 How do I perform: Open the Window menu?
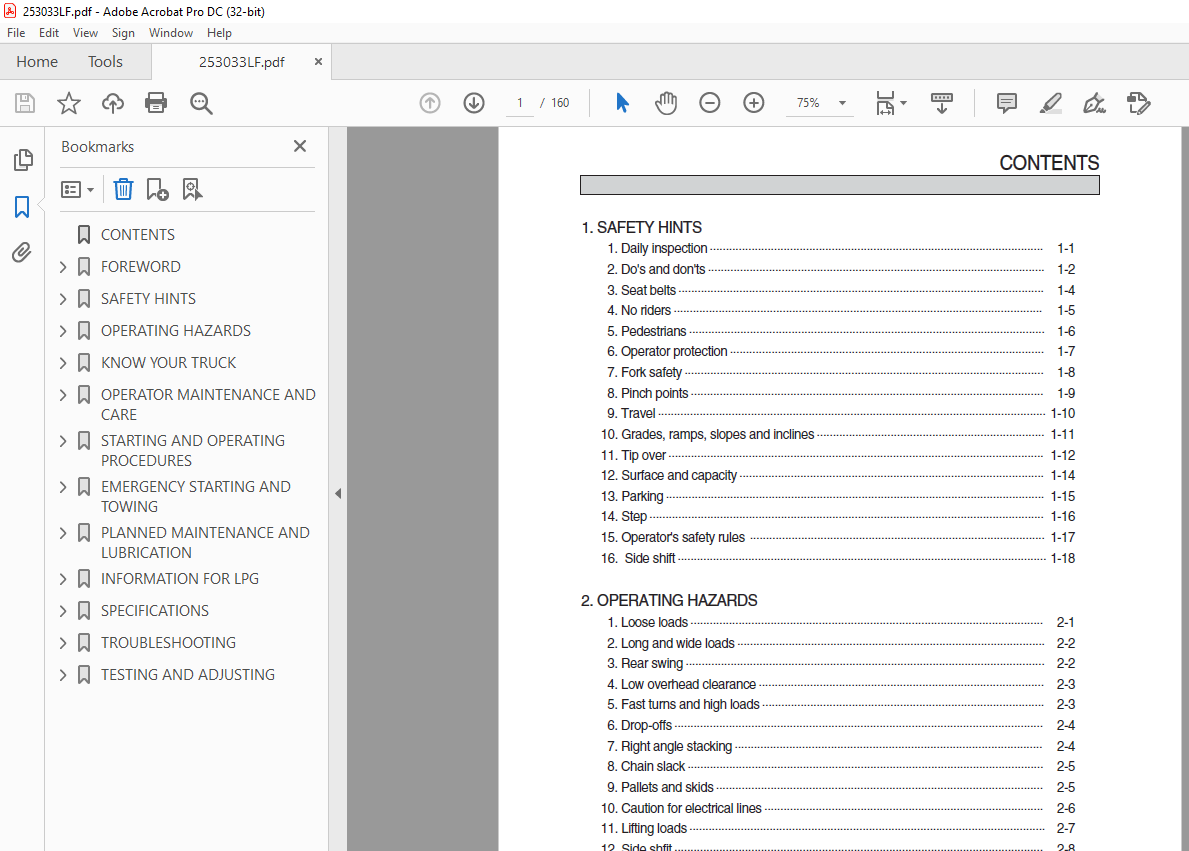point(171,33)
